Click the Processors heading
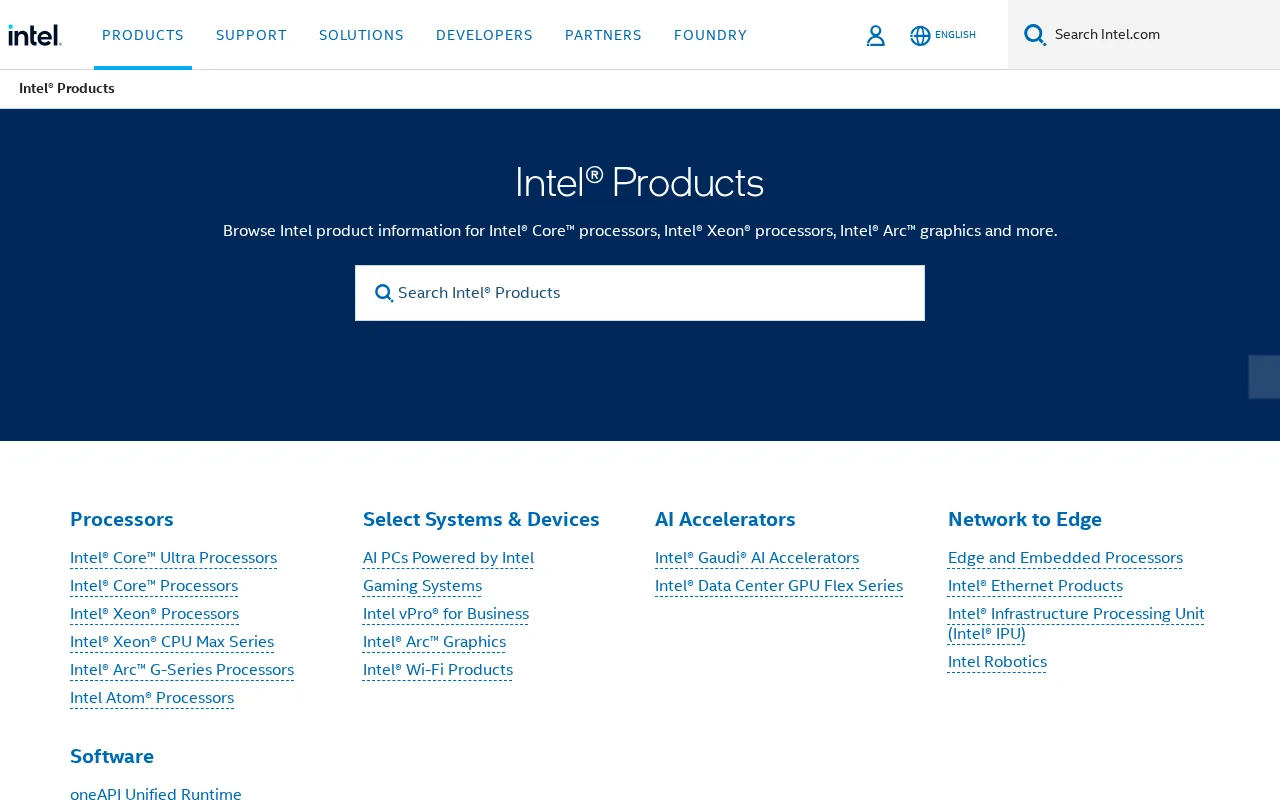1280x800 pixels. tap(122, 519)
